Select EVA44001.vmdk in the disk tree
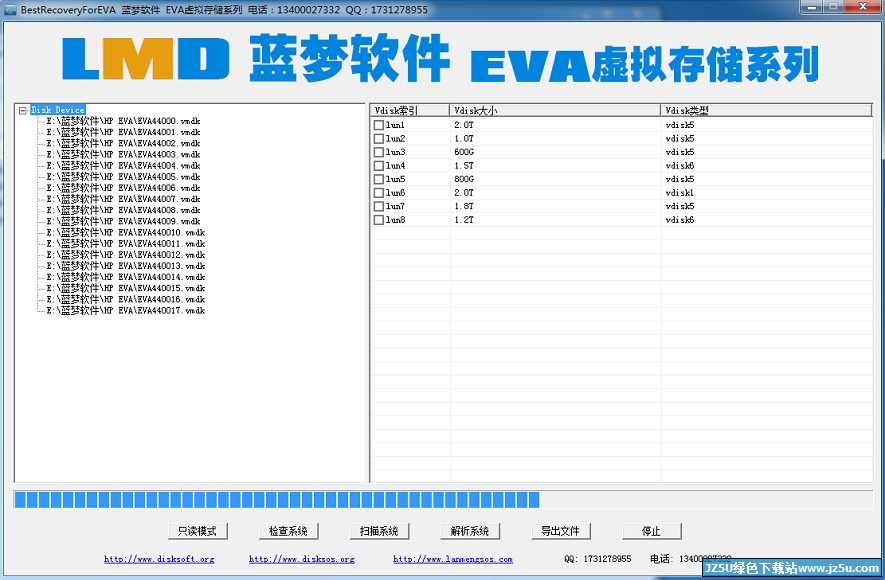The height and width of the screenshot is (580, 885). tap(123, 132)
